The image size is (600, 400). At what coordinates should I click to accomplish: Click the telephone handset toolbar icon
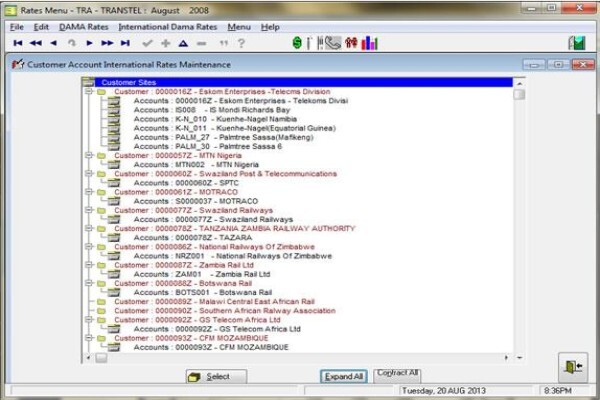[x=333, y=43]
